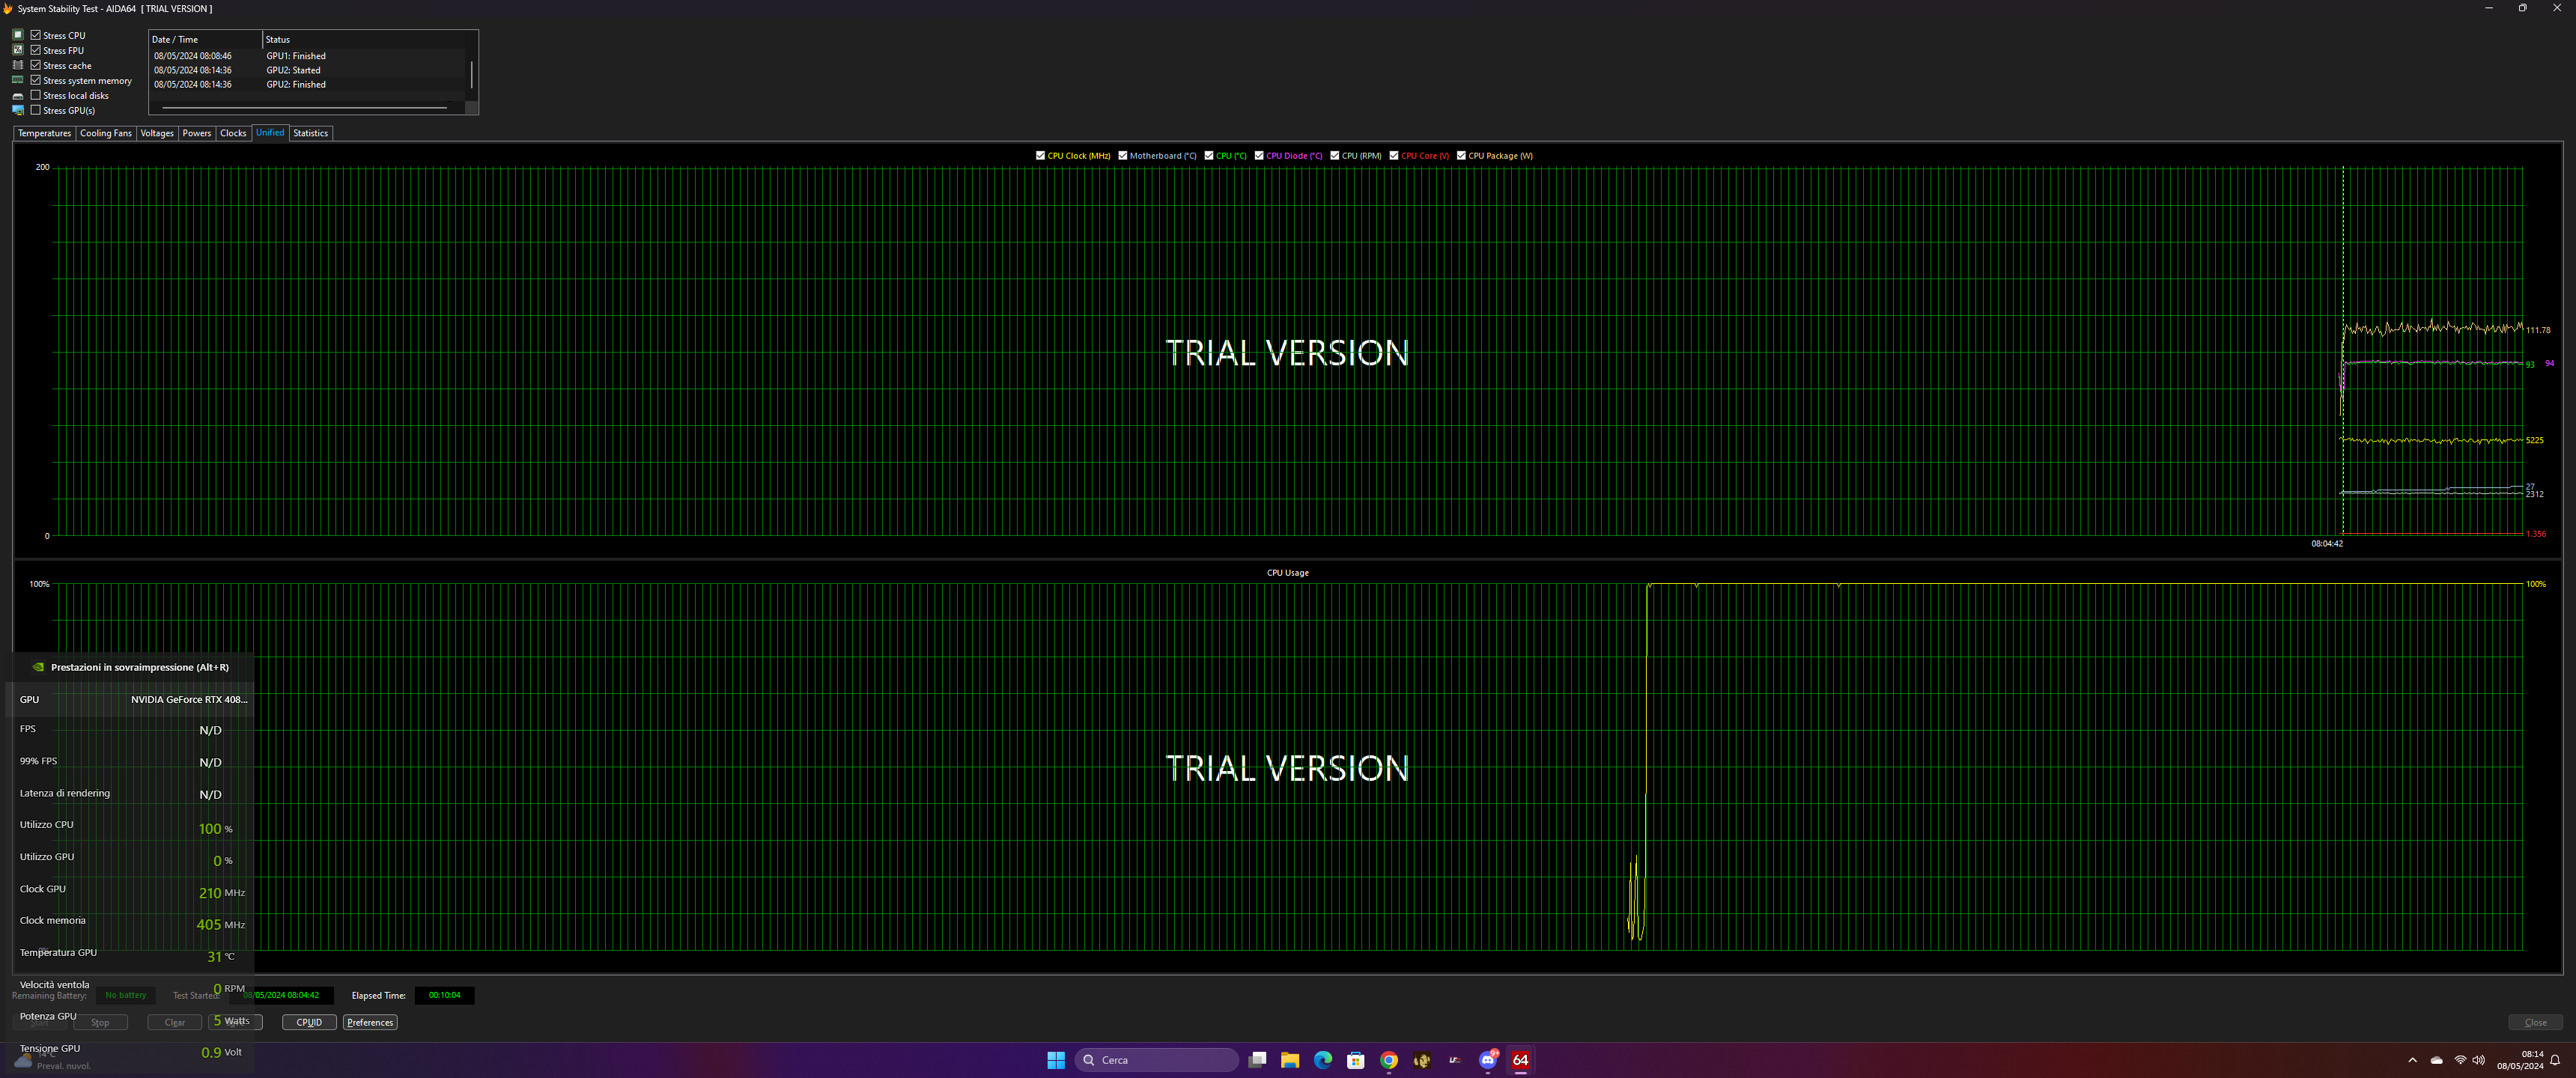Switch to the Temperatures tab
This screenshot has width=2576, height=1078.
click(44, 133)
